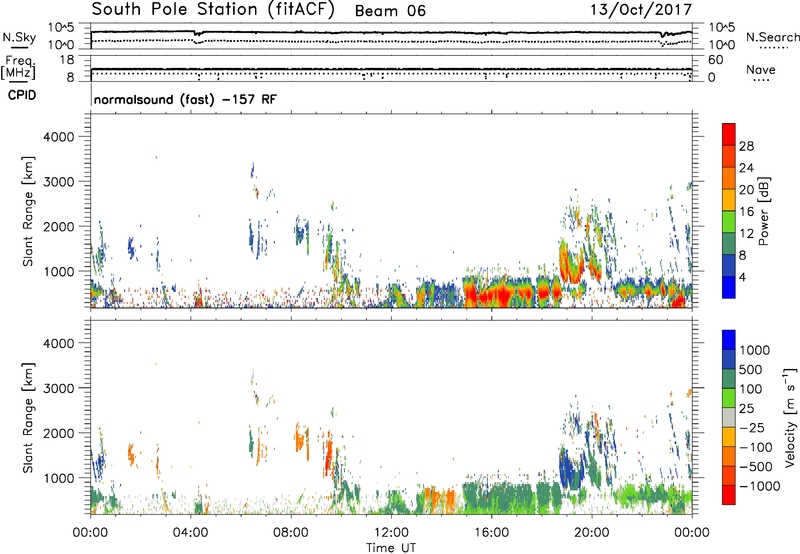Click the '12:00' time tick label

pyautogui.click(x=391, y=533)
